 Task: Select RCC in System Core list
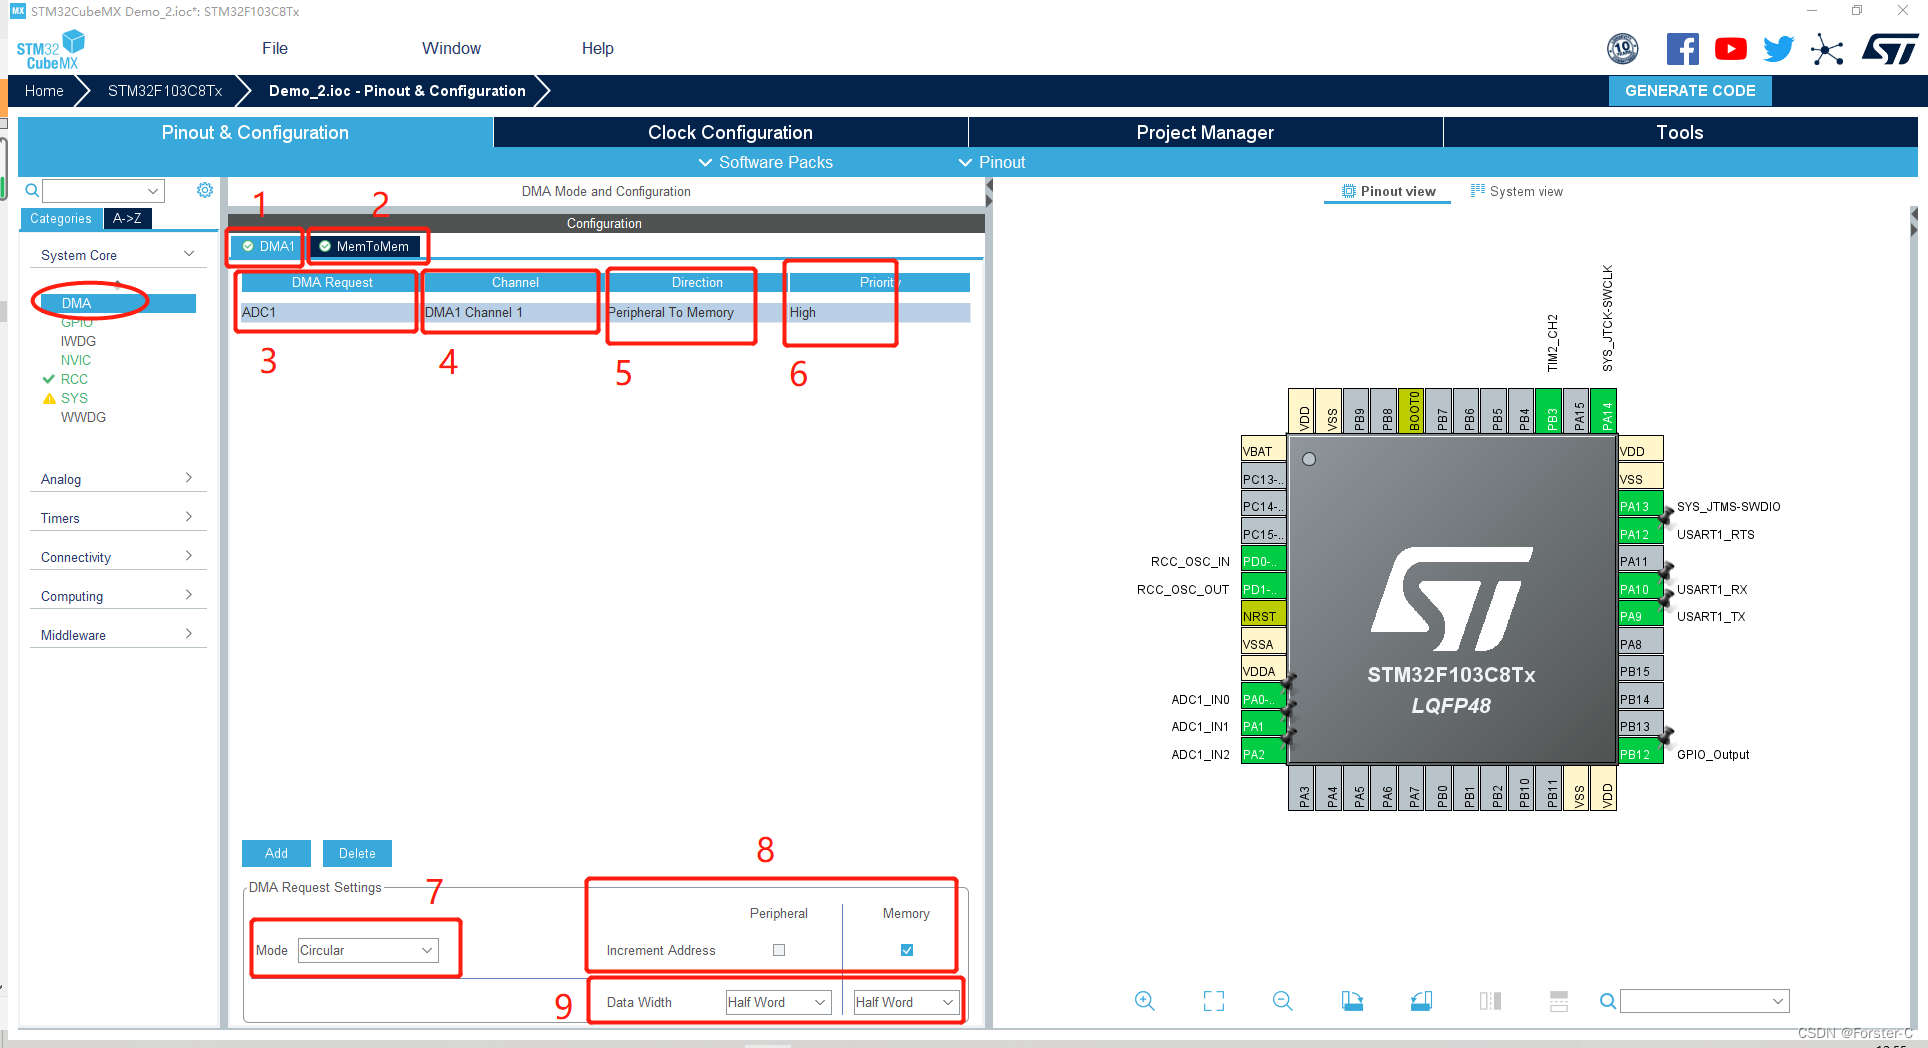(x=74, y=379)
